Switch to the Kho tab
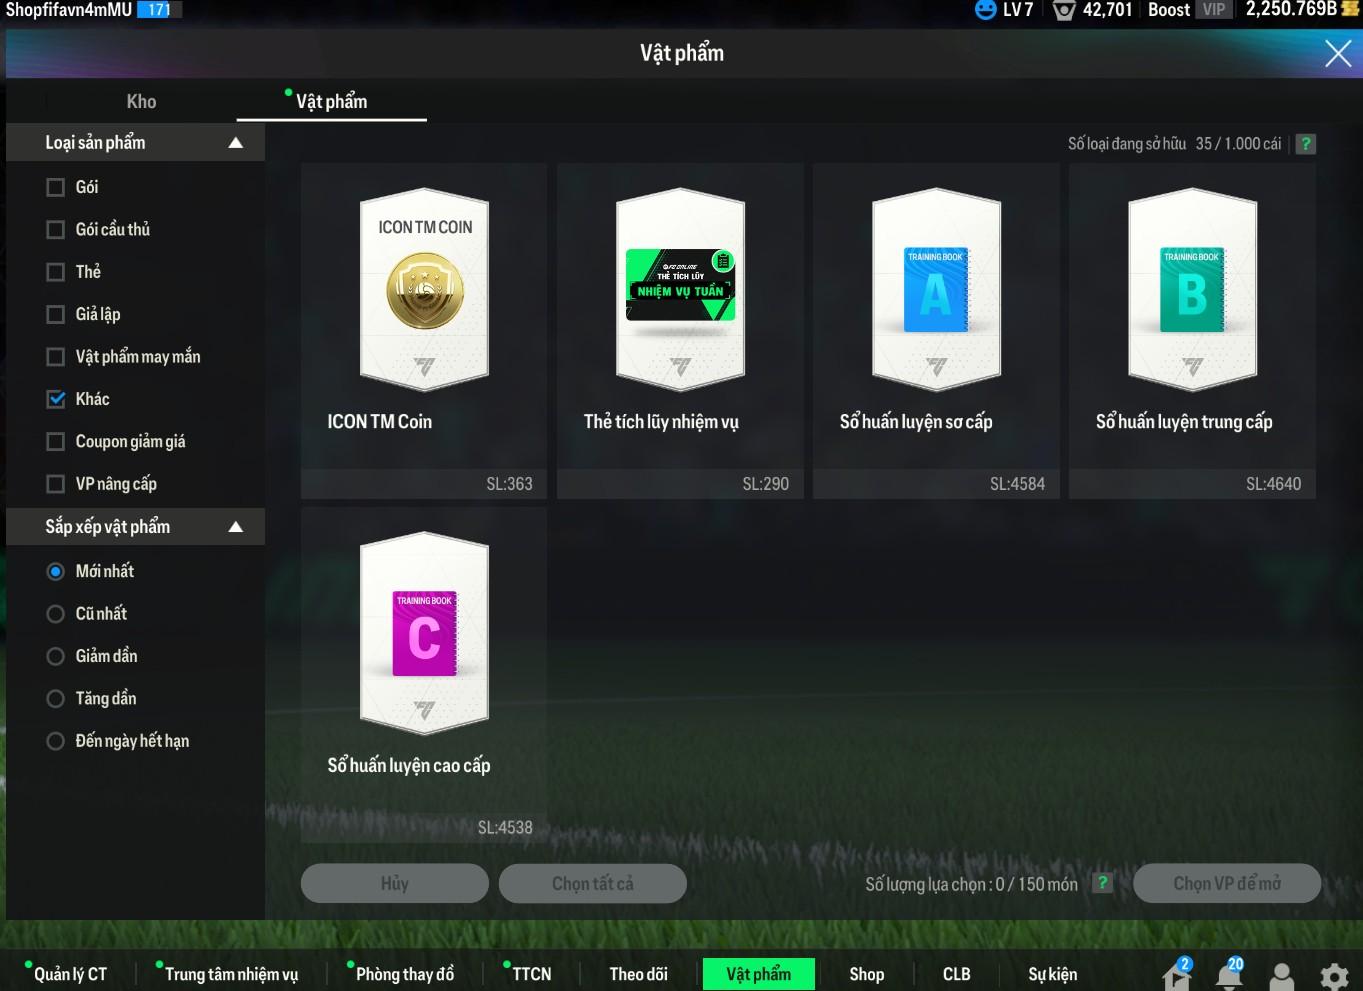This screenshot has width=1363, height=991. [141, 101]
